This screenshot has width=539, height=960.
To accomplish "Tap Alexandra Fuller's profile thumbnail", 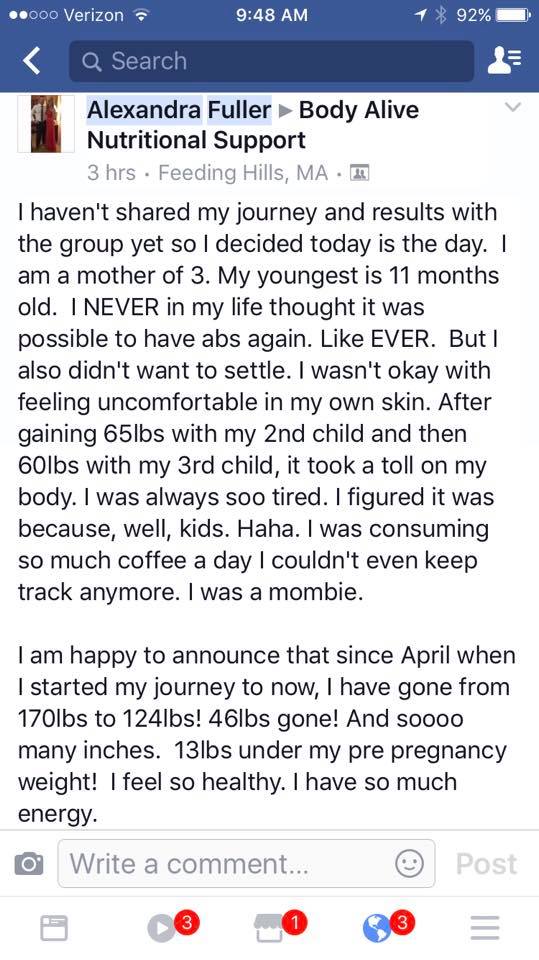I will click(x=45, y=123).
